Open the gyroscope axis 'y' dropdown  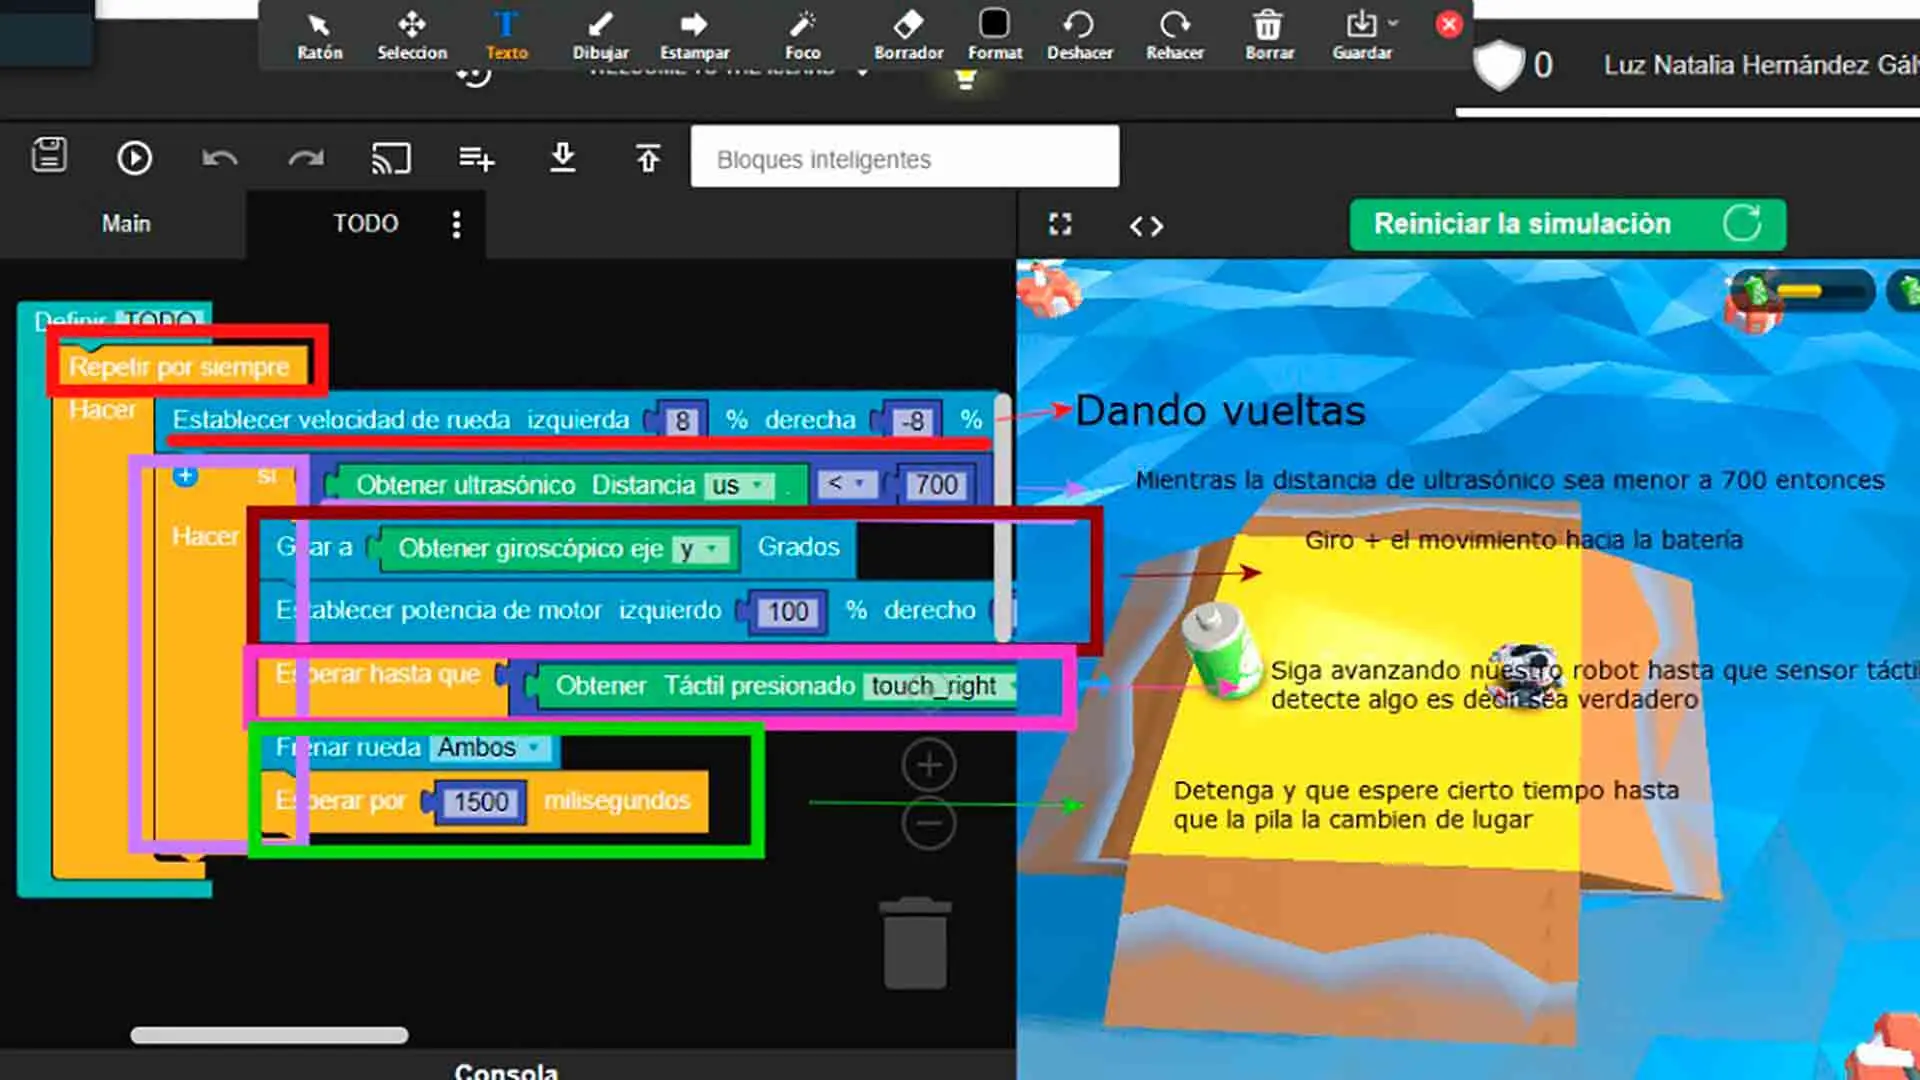click(x=700, y=549)
